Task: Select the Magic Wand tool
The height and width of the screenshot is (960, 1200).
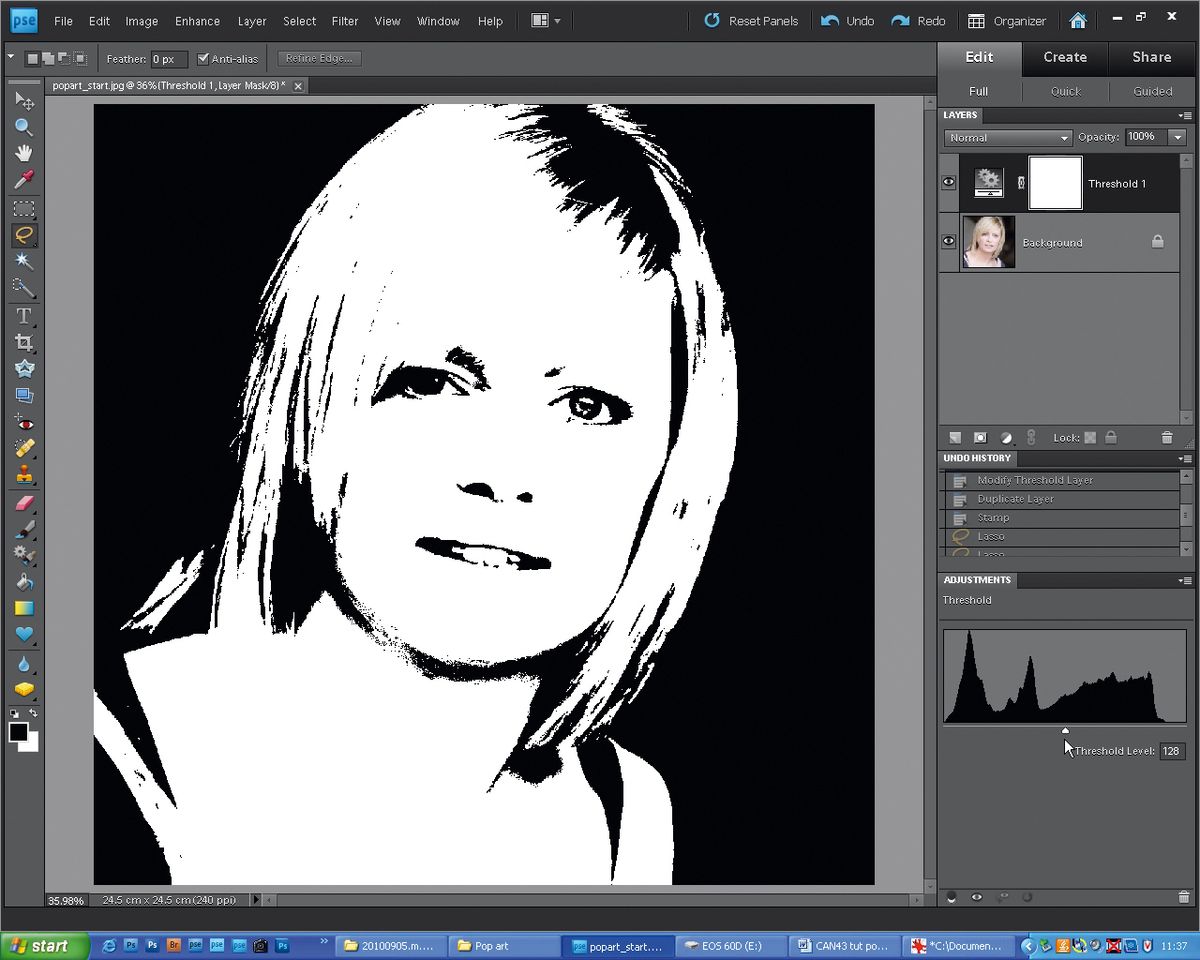Action: coord(25,261)
